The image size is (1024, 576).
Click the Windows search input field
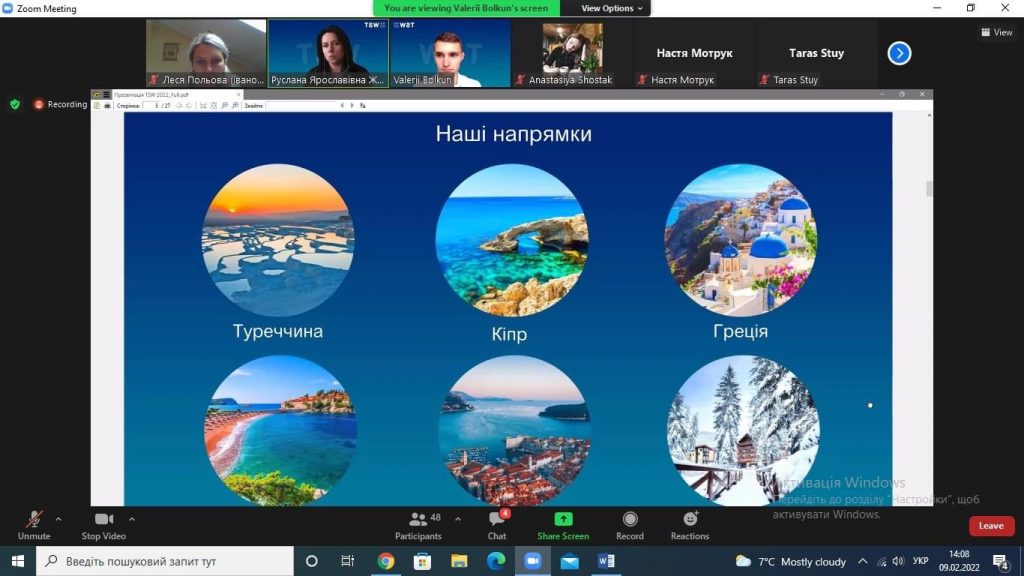pyautogui.click(x=165, y=561)
